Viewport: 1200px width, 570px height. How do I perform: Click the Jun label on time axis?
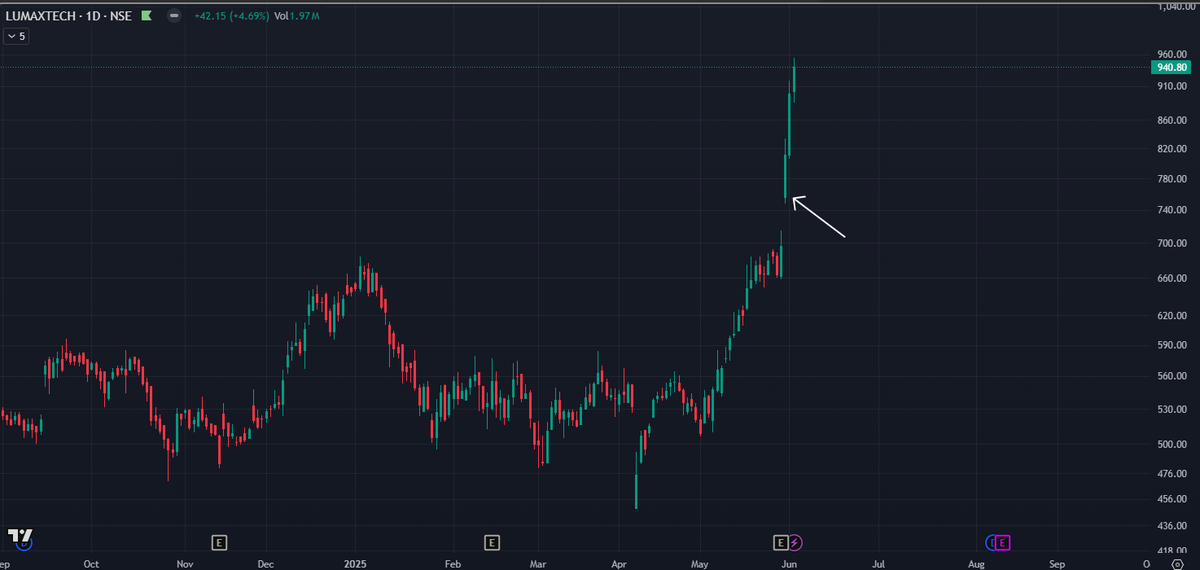click(789, 563)
